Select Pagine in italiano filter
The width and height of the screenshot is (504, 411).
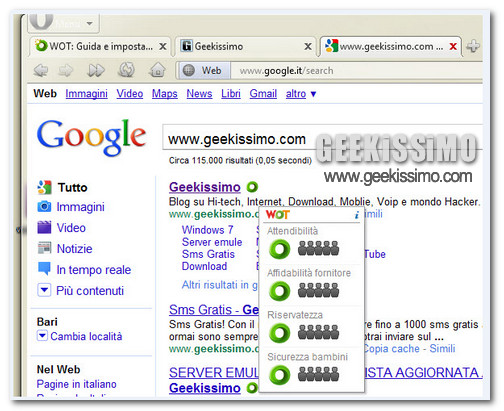[77, 384]
